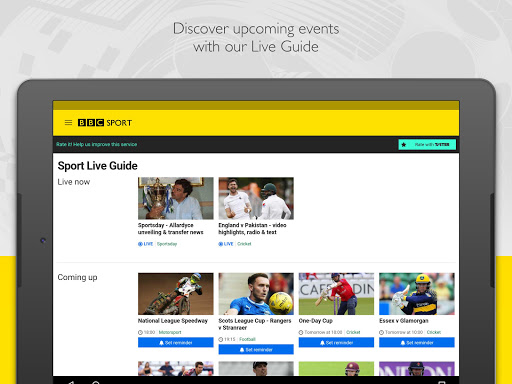Image resolution: width=512 pixels, height=384 pixels.
Task: Set reminder for National League Speedway
Action: click(x=176, y=342)
